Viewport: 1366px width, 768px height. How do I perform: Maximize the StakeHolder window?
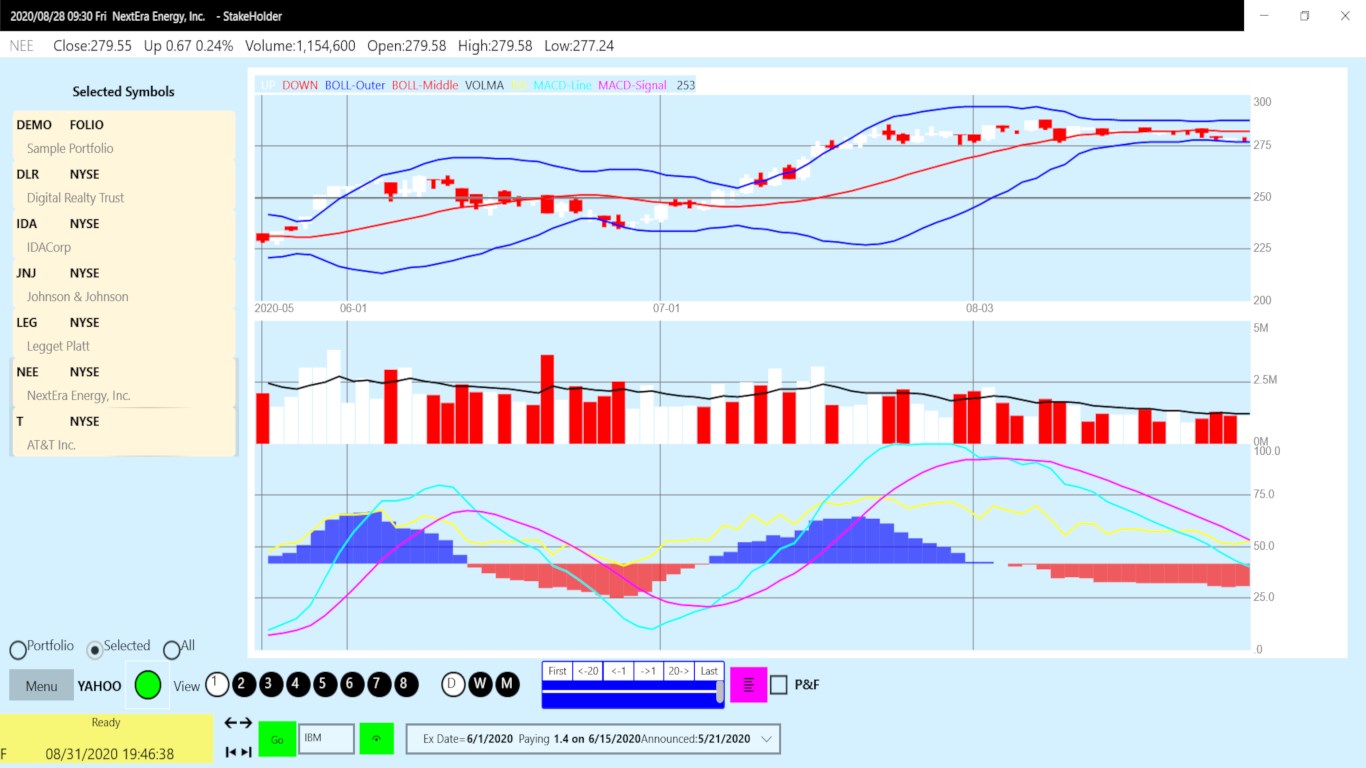pos(1305,15)
